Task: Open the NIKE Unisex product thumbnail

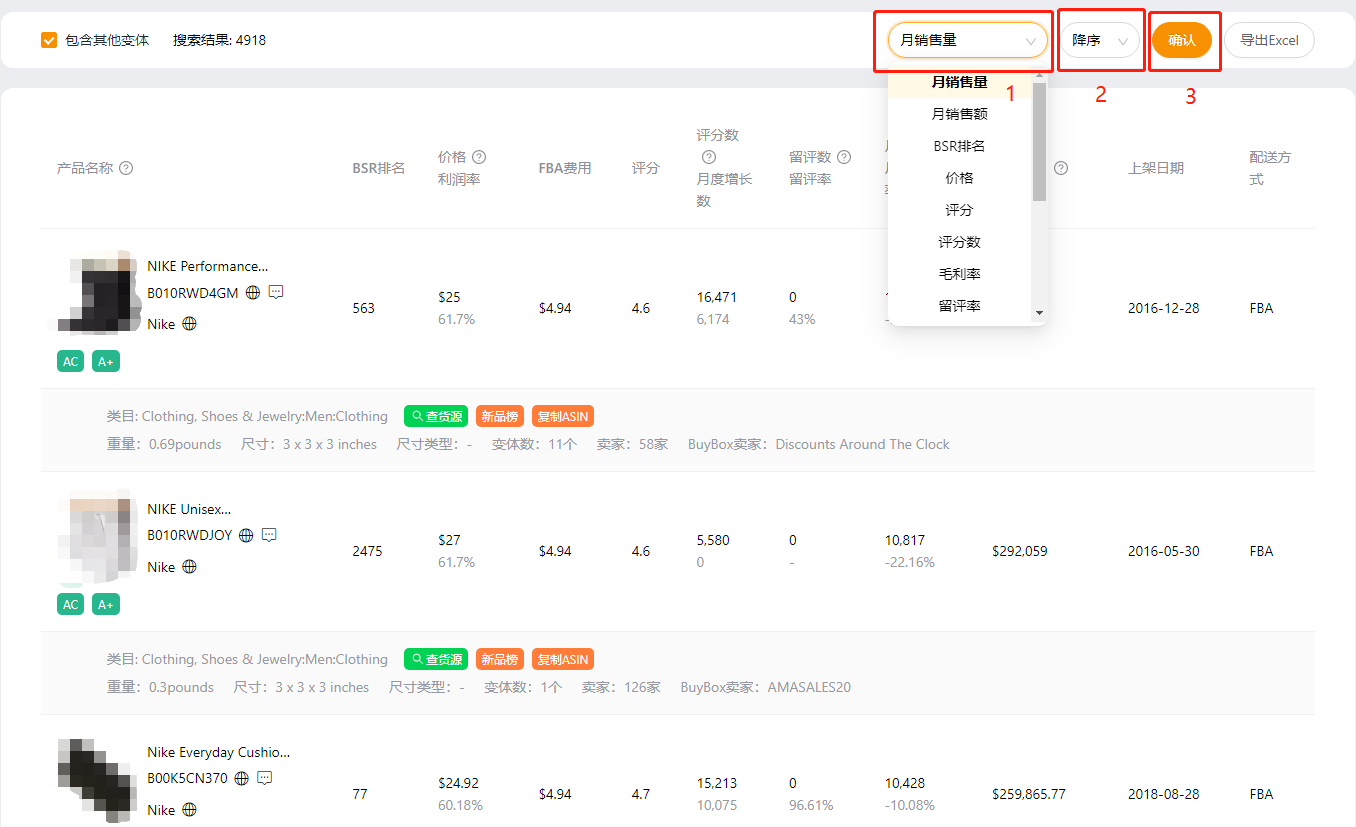Action: click(97, 535)
